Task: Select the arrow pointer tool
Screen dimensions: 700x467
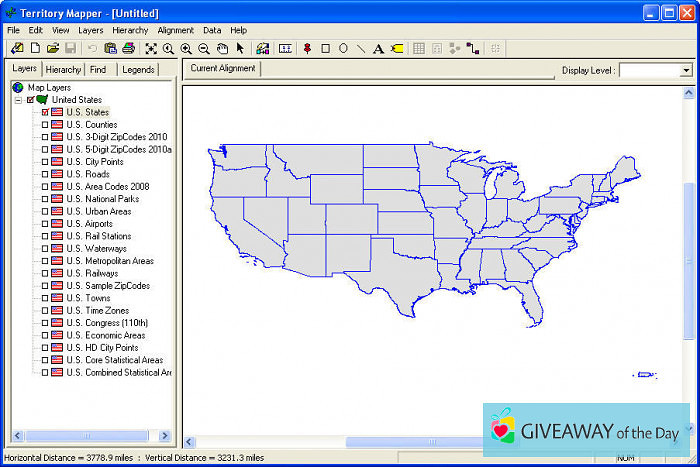Action: [240, 48]
